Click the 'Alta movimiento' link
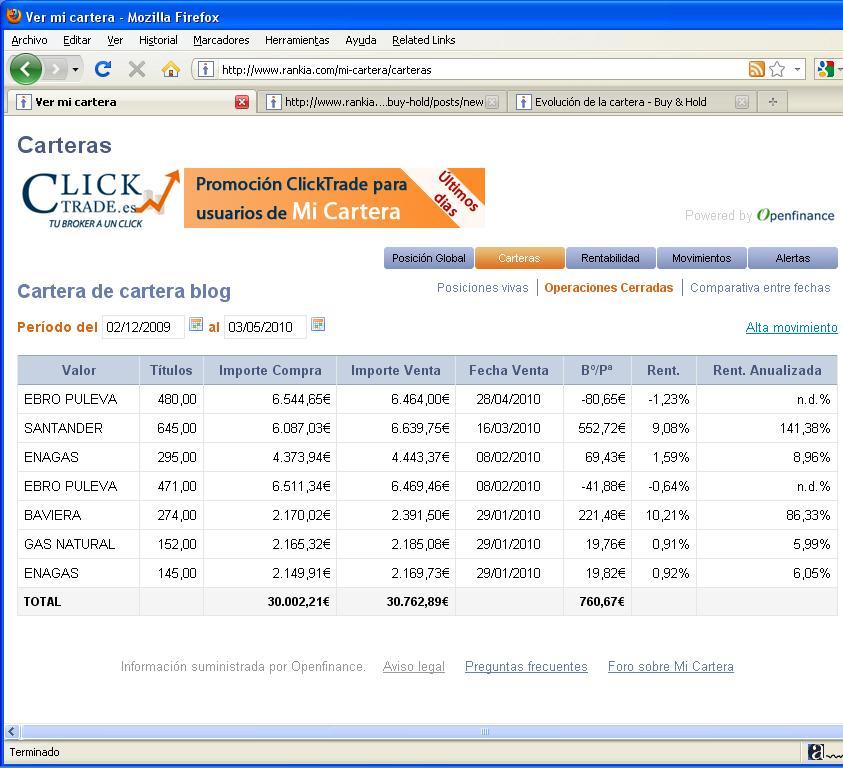 coord(791,328)
